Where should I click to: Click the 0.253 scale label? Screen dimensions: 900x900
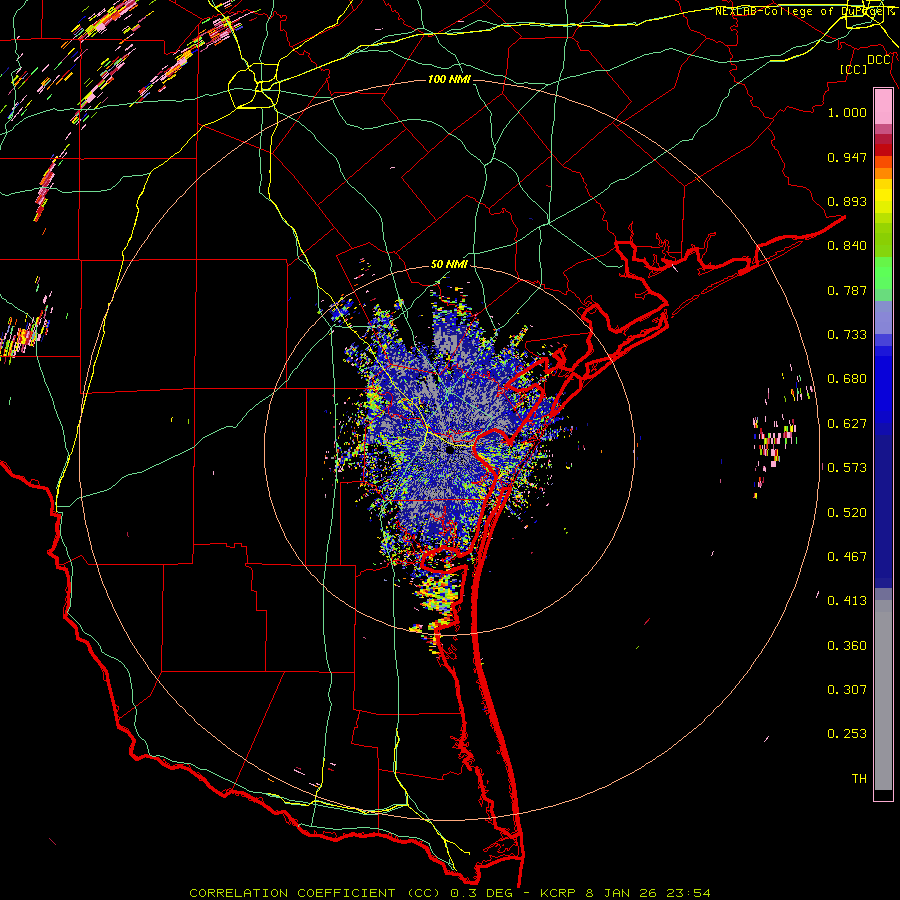tap(847, 734)
